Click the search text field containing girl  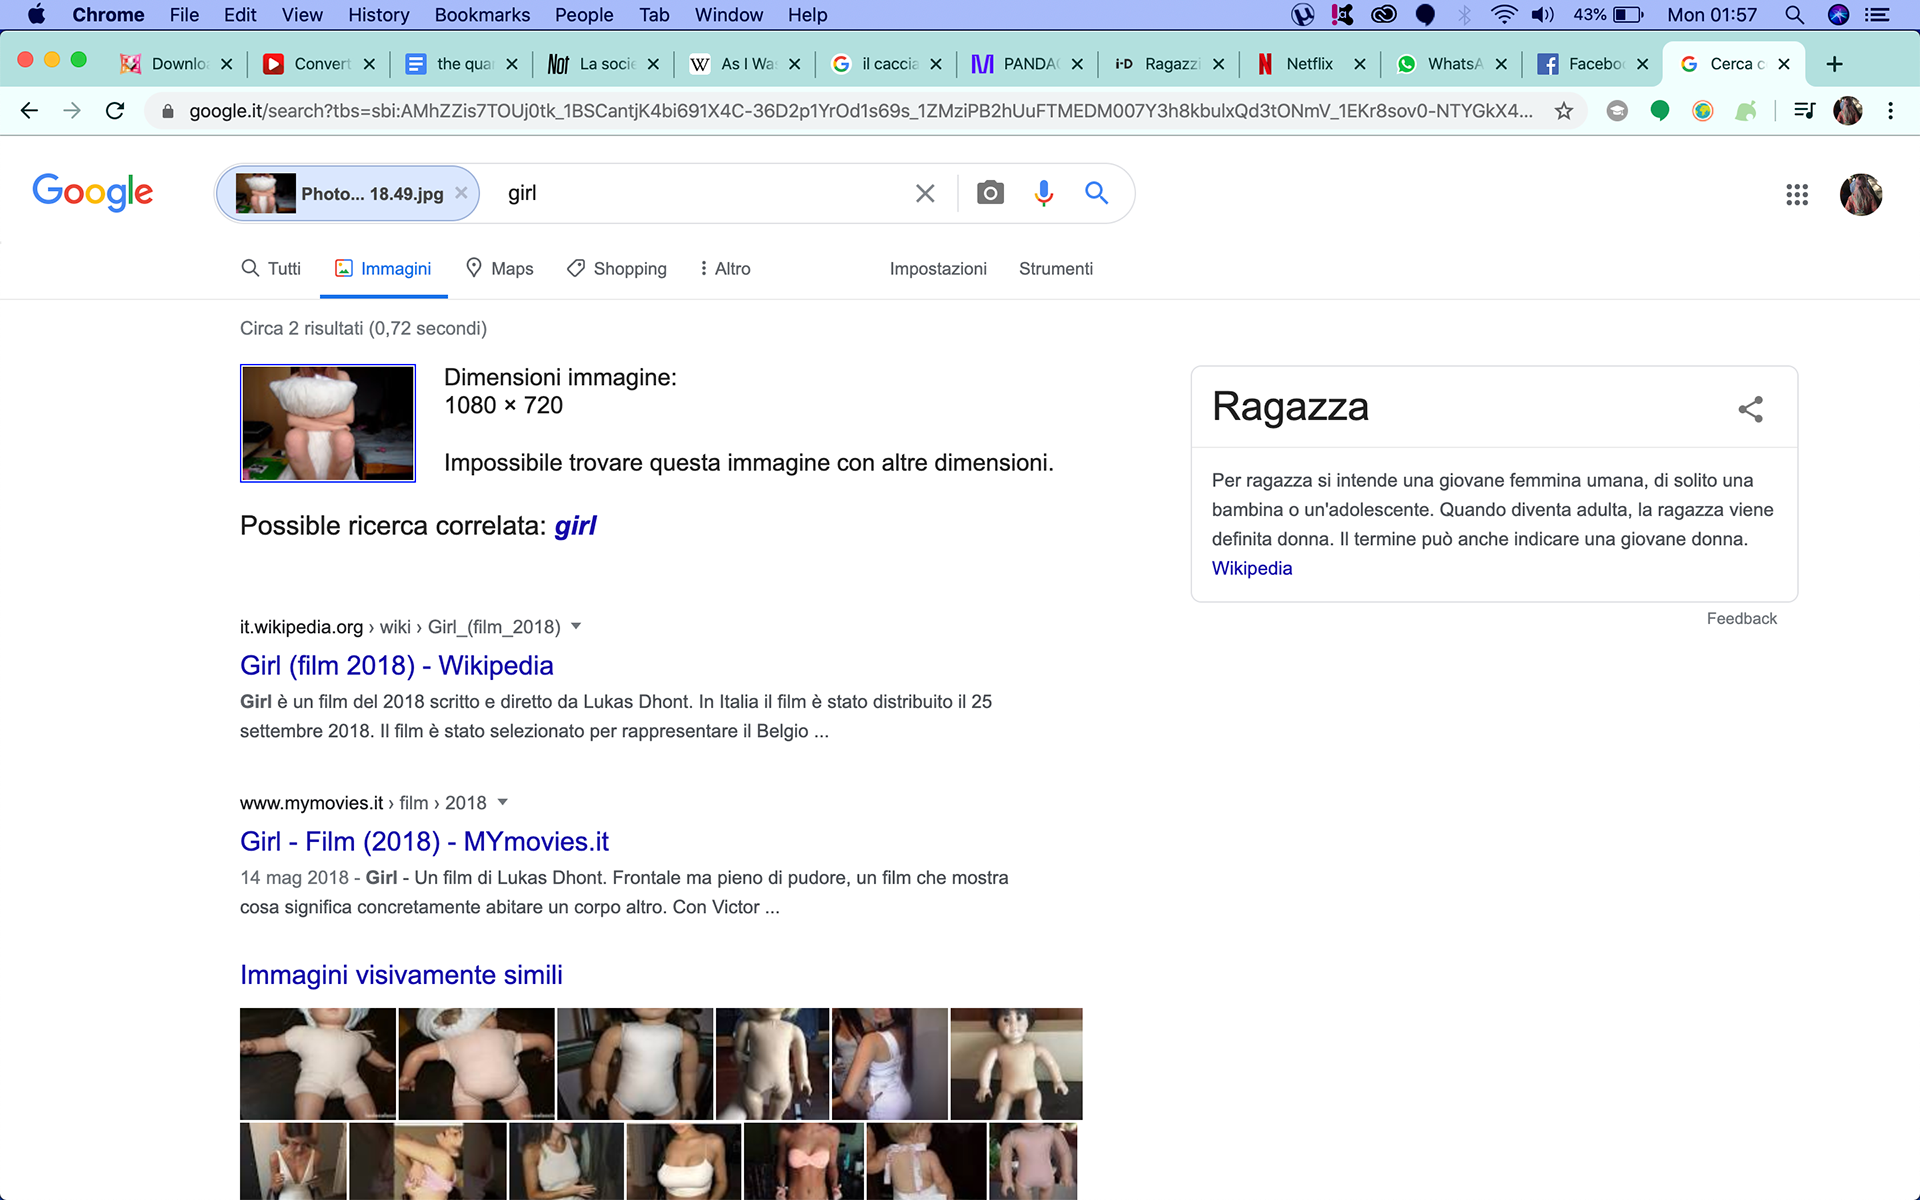(700, 193)
